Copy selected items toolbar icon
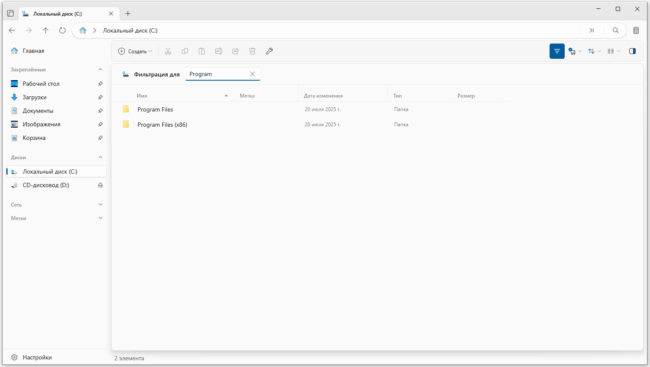The height and width of the screenshot is (367, 650). (185, 51)
